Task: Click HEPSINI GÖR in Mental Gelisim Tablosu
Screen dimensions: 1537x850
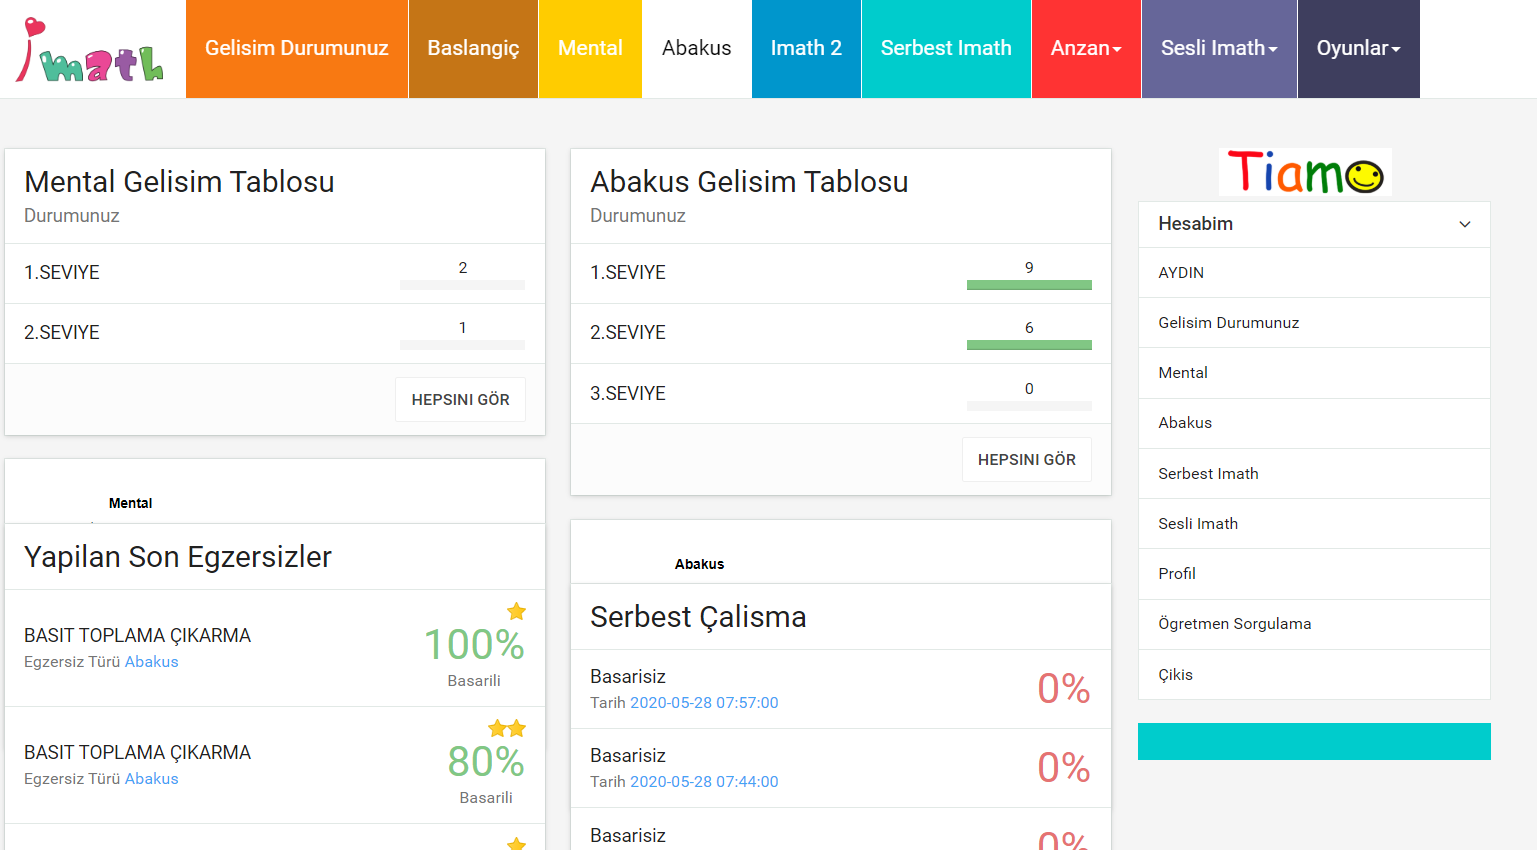Action: [x=460, y=399]
